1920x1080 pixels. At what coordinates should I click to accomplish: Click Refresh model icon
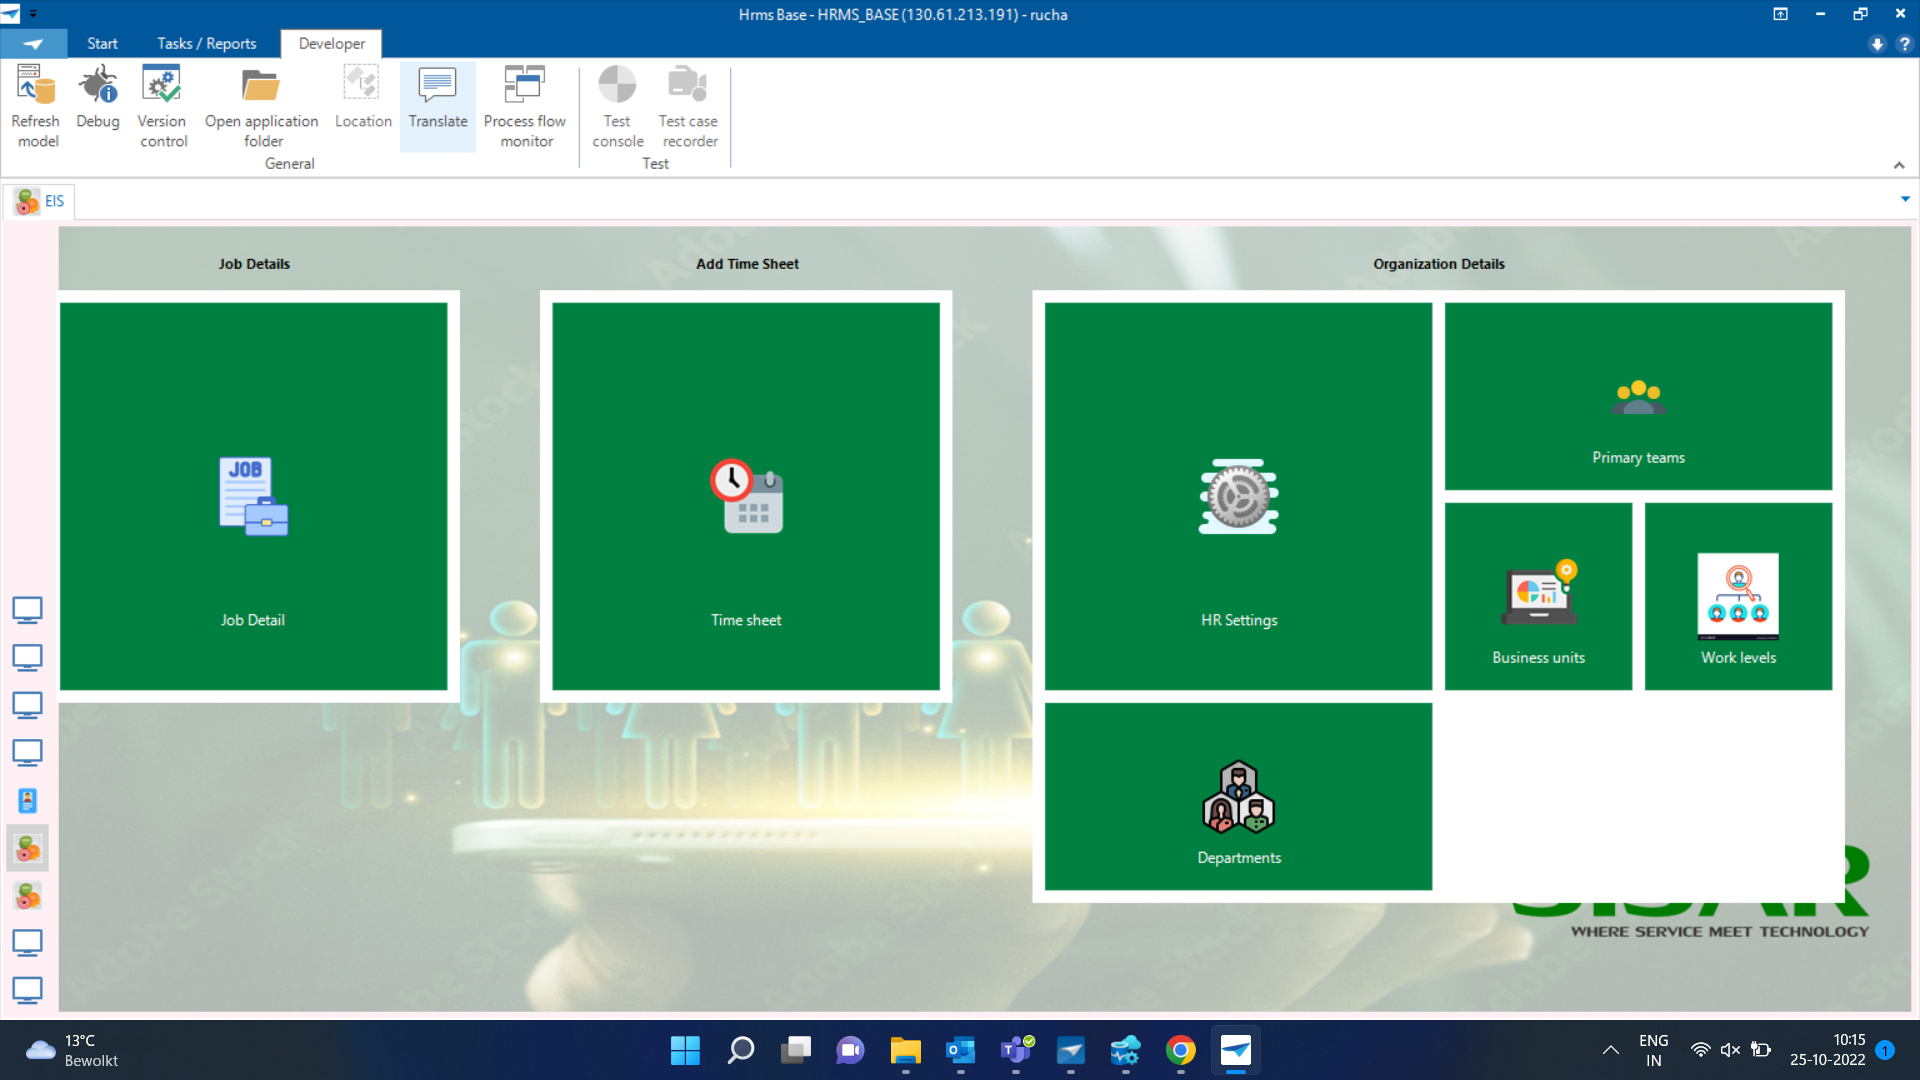point(36,107)
